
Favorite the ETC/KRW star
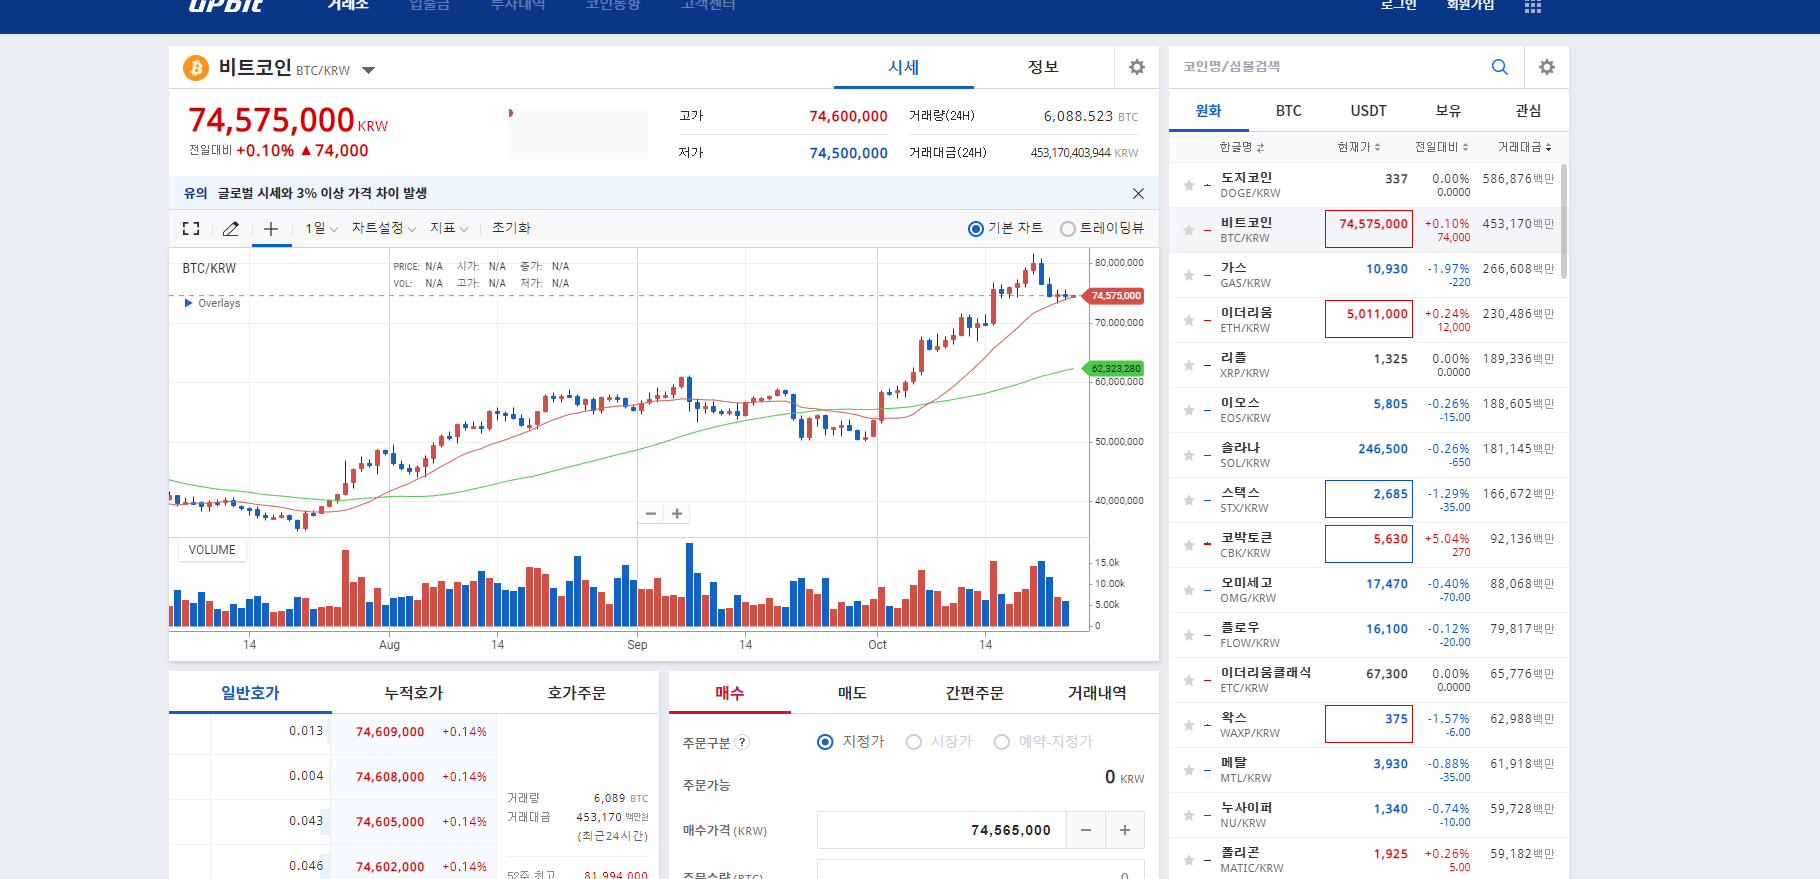tap(1189, 680)
